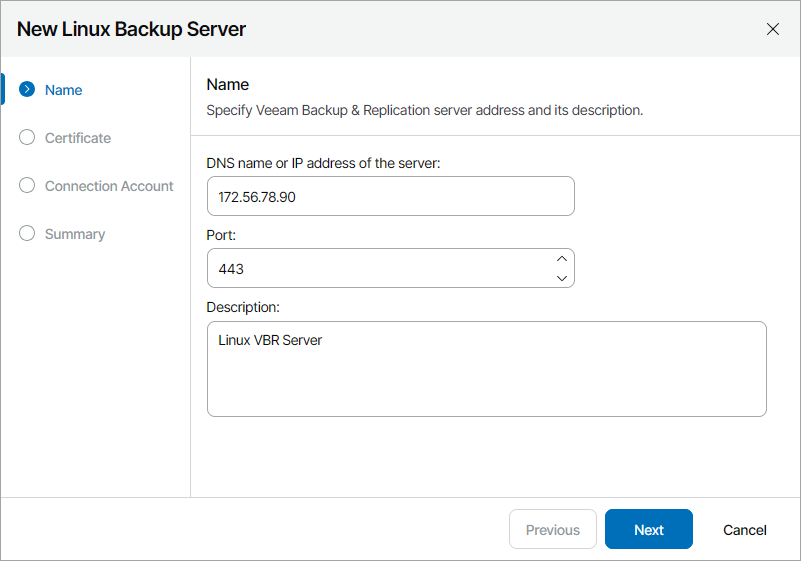
Task: Cancel the backup server wizard
Action: tap(745, 530)
